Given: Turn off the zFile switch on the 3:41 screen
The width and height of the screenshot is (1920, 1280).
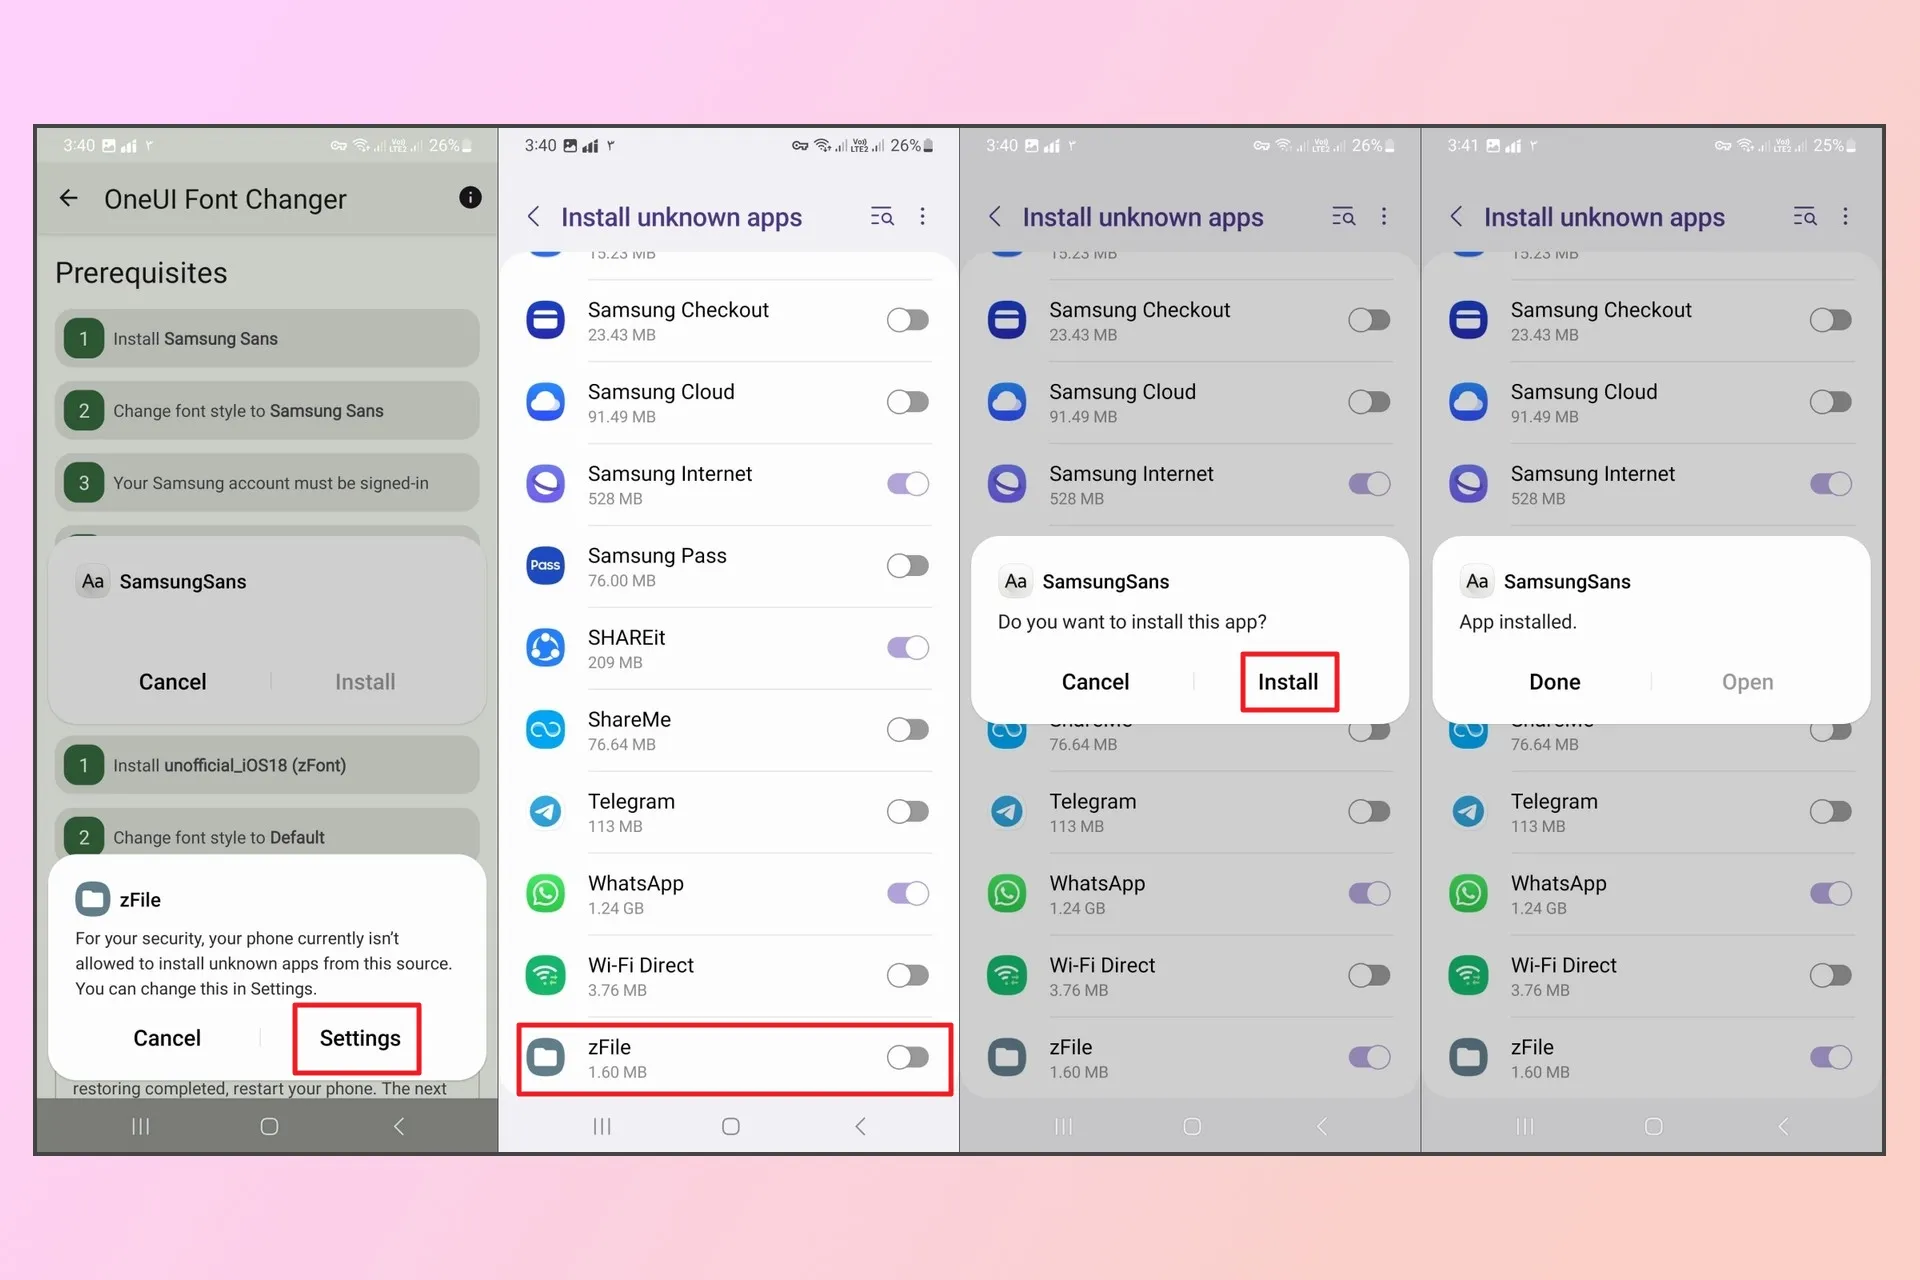Looking at the screenshot, I should (1831, 1058).
